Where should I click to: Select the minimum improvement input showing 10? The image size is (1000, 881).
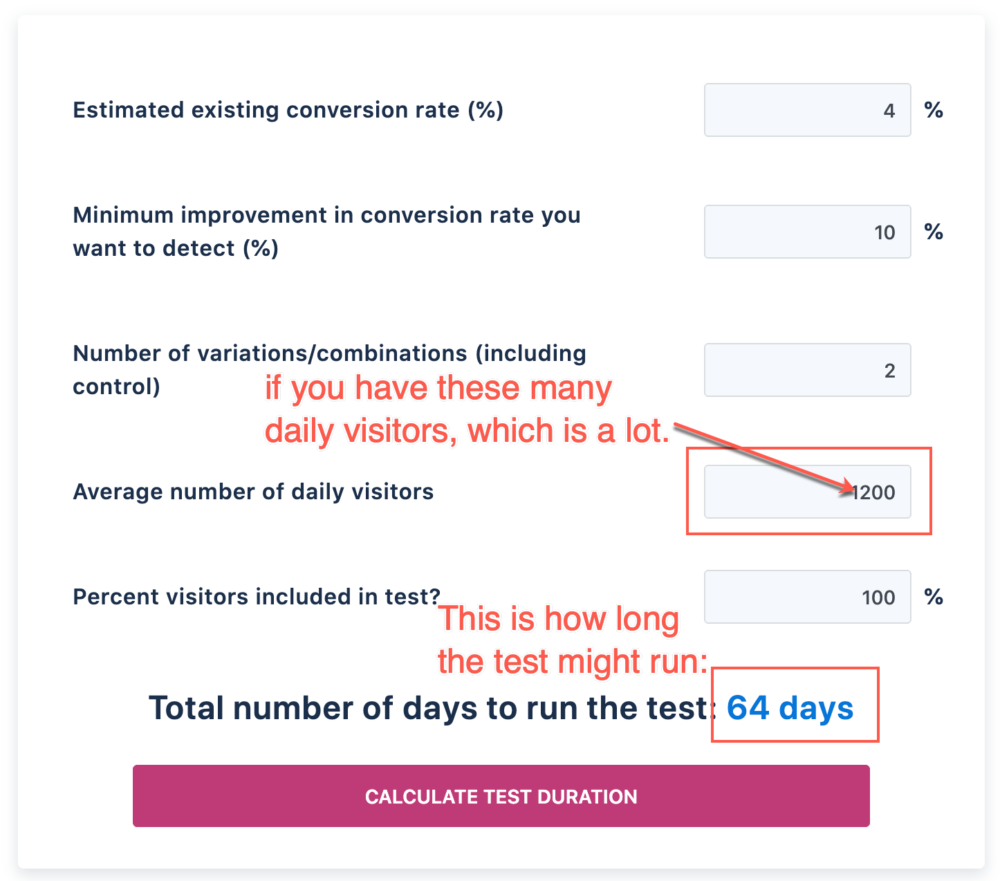pyautogui.click(x=807, y=231)
